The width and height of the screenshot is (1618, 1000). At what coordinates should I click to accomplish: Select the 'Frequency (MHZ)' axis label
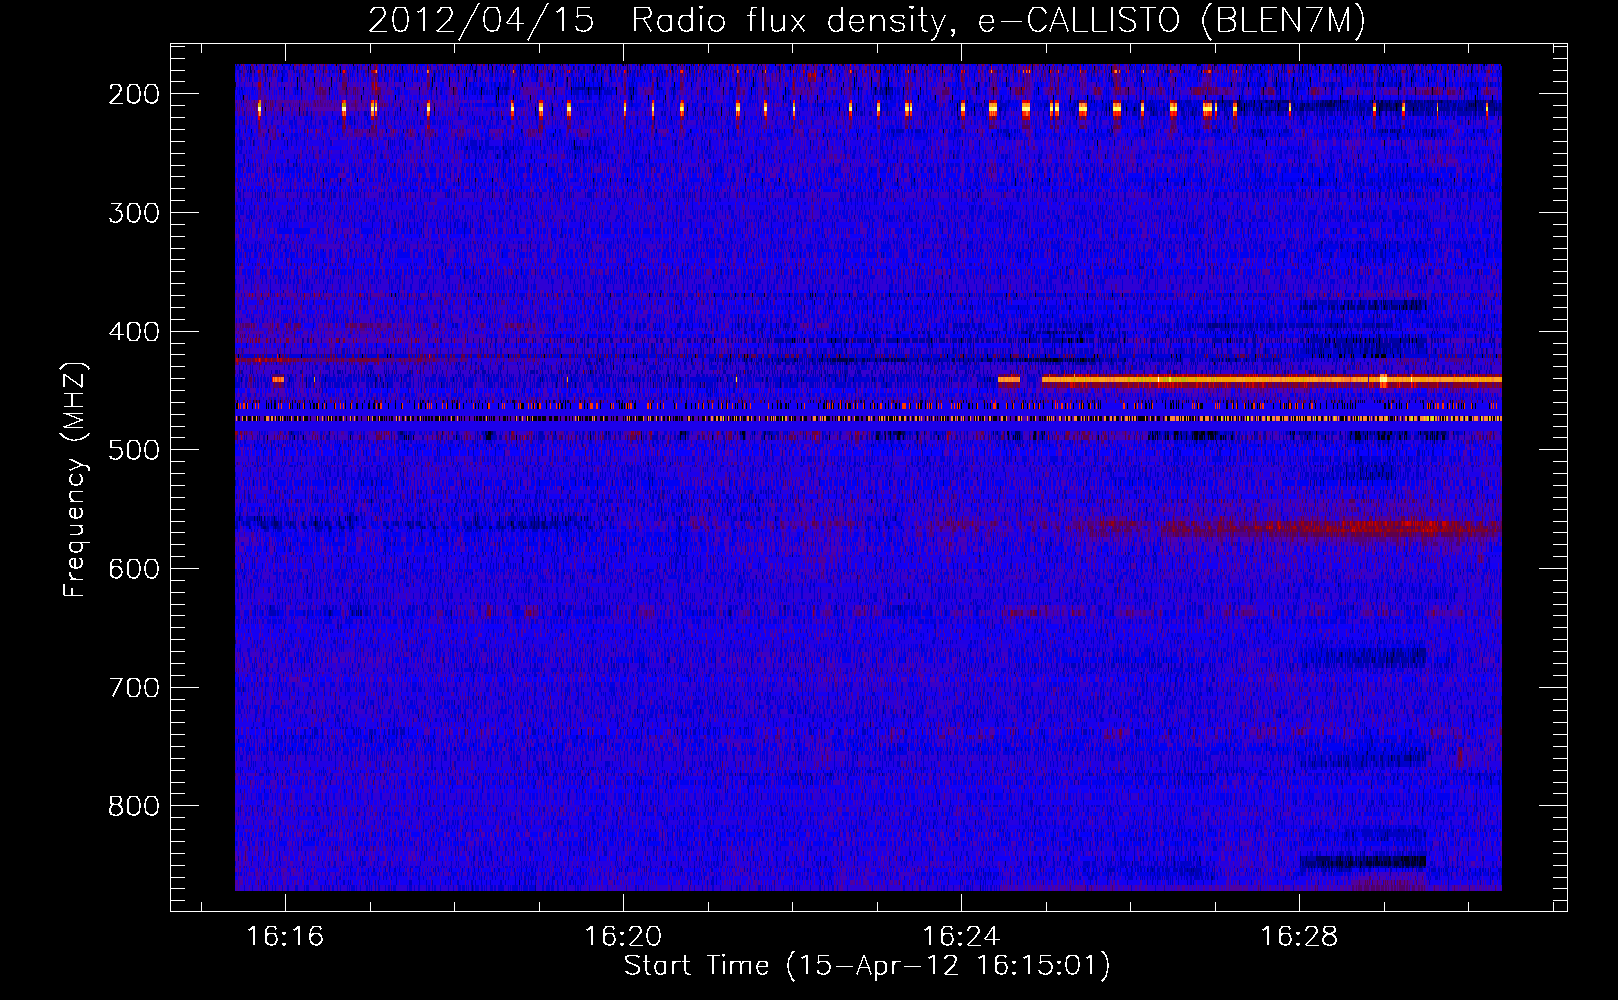click(75, 479)
